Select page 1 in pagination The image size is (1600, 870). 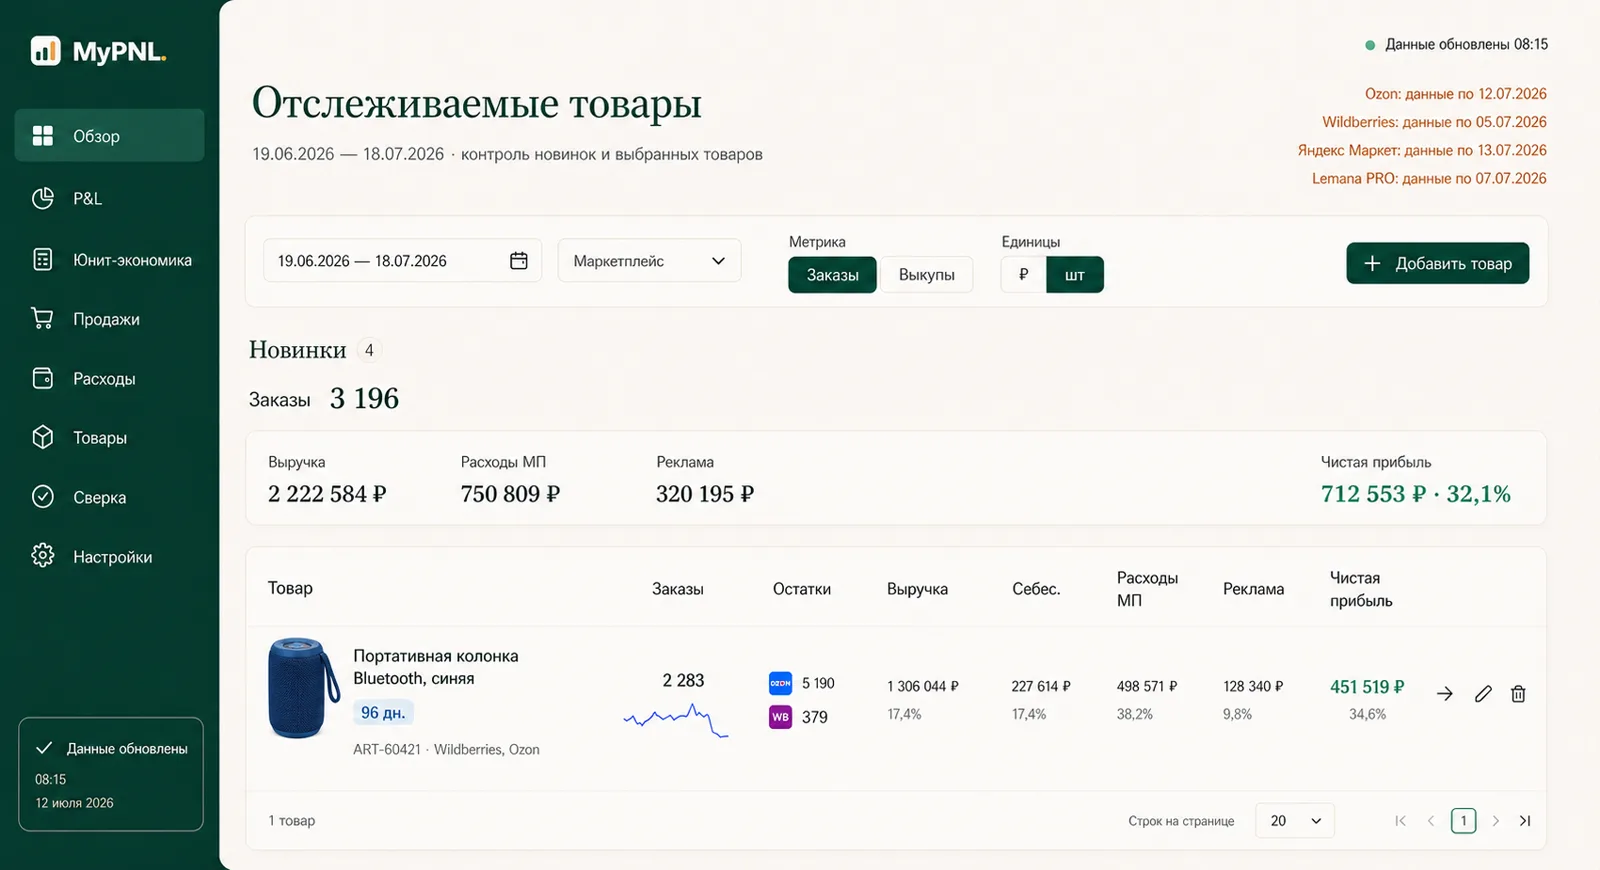pyautogui.click(x=1463, y=820)
